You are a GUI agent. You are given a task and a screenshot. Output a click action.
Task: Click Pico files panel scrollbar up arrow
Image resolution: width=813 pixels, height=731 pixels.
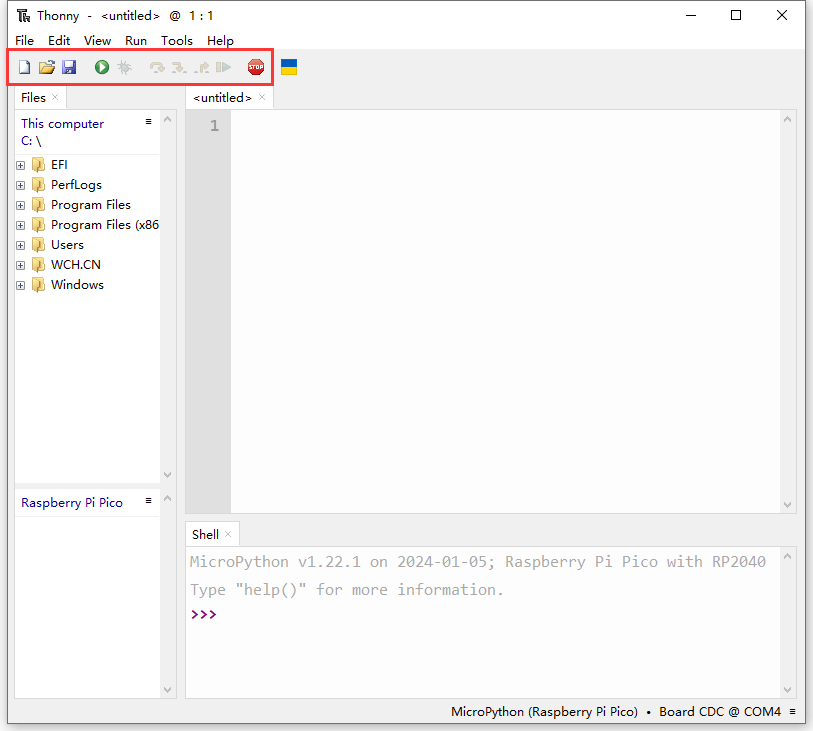pos(167,498)
